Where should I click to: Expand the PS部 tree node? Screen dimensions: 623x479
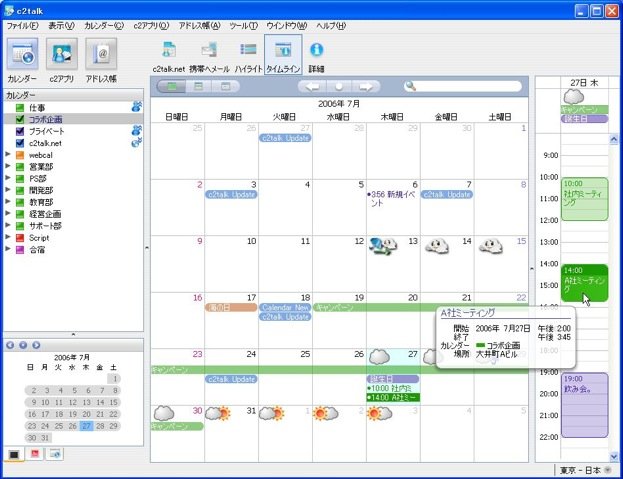(x=8, y=178)
